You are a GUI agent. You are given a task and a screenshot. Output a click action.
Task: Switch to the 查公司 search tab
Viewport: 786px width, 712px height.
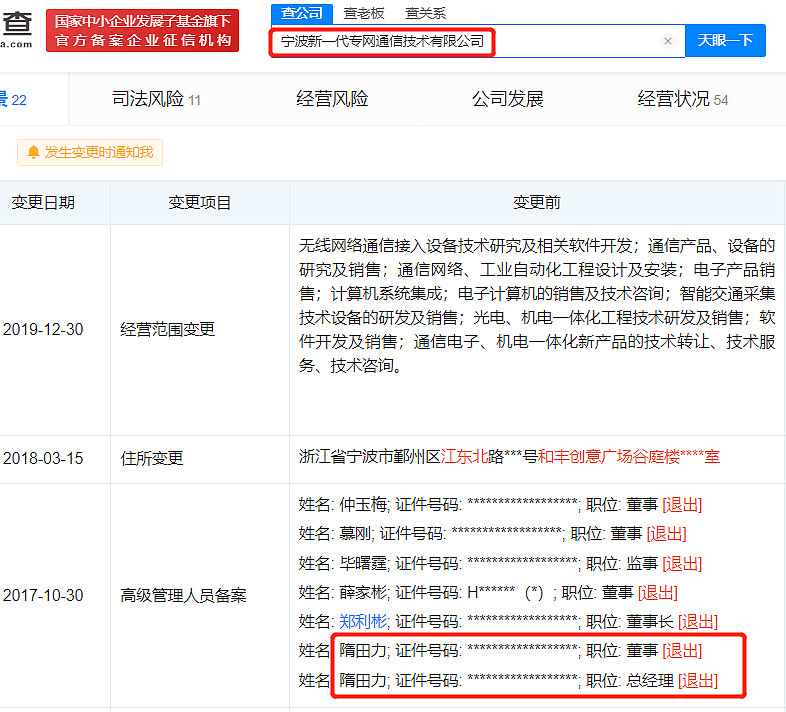point(302,14)
